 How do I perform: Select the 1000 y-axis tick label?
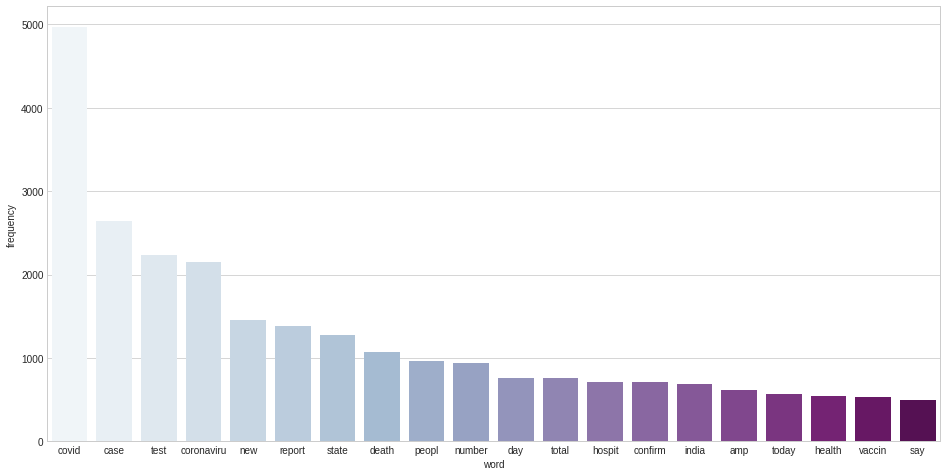coord(34,359)
